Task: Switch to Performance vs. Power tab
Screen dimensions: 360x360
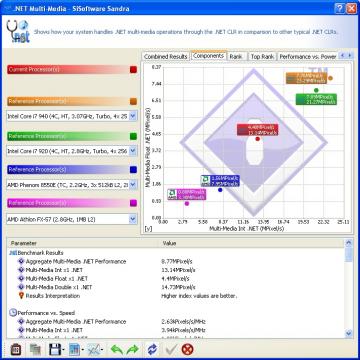Action: pos(308,57)
